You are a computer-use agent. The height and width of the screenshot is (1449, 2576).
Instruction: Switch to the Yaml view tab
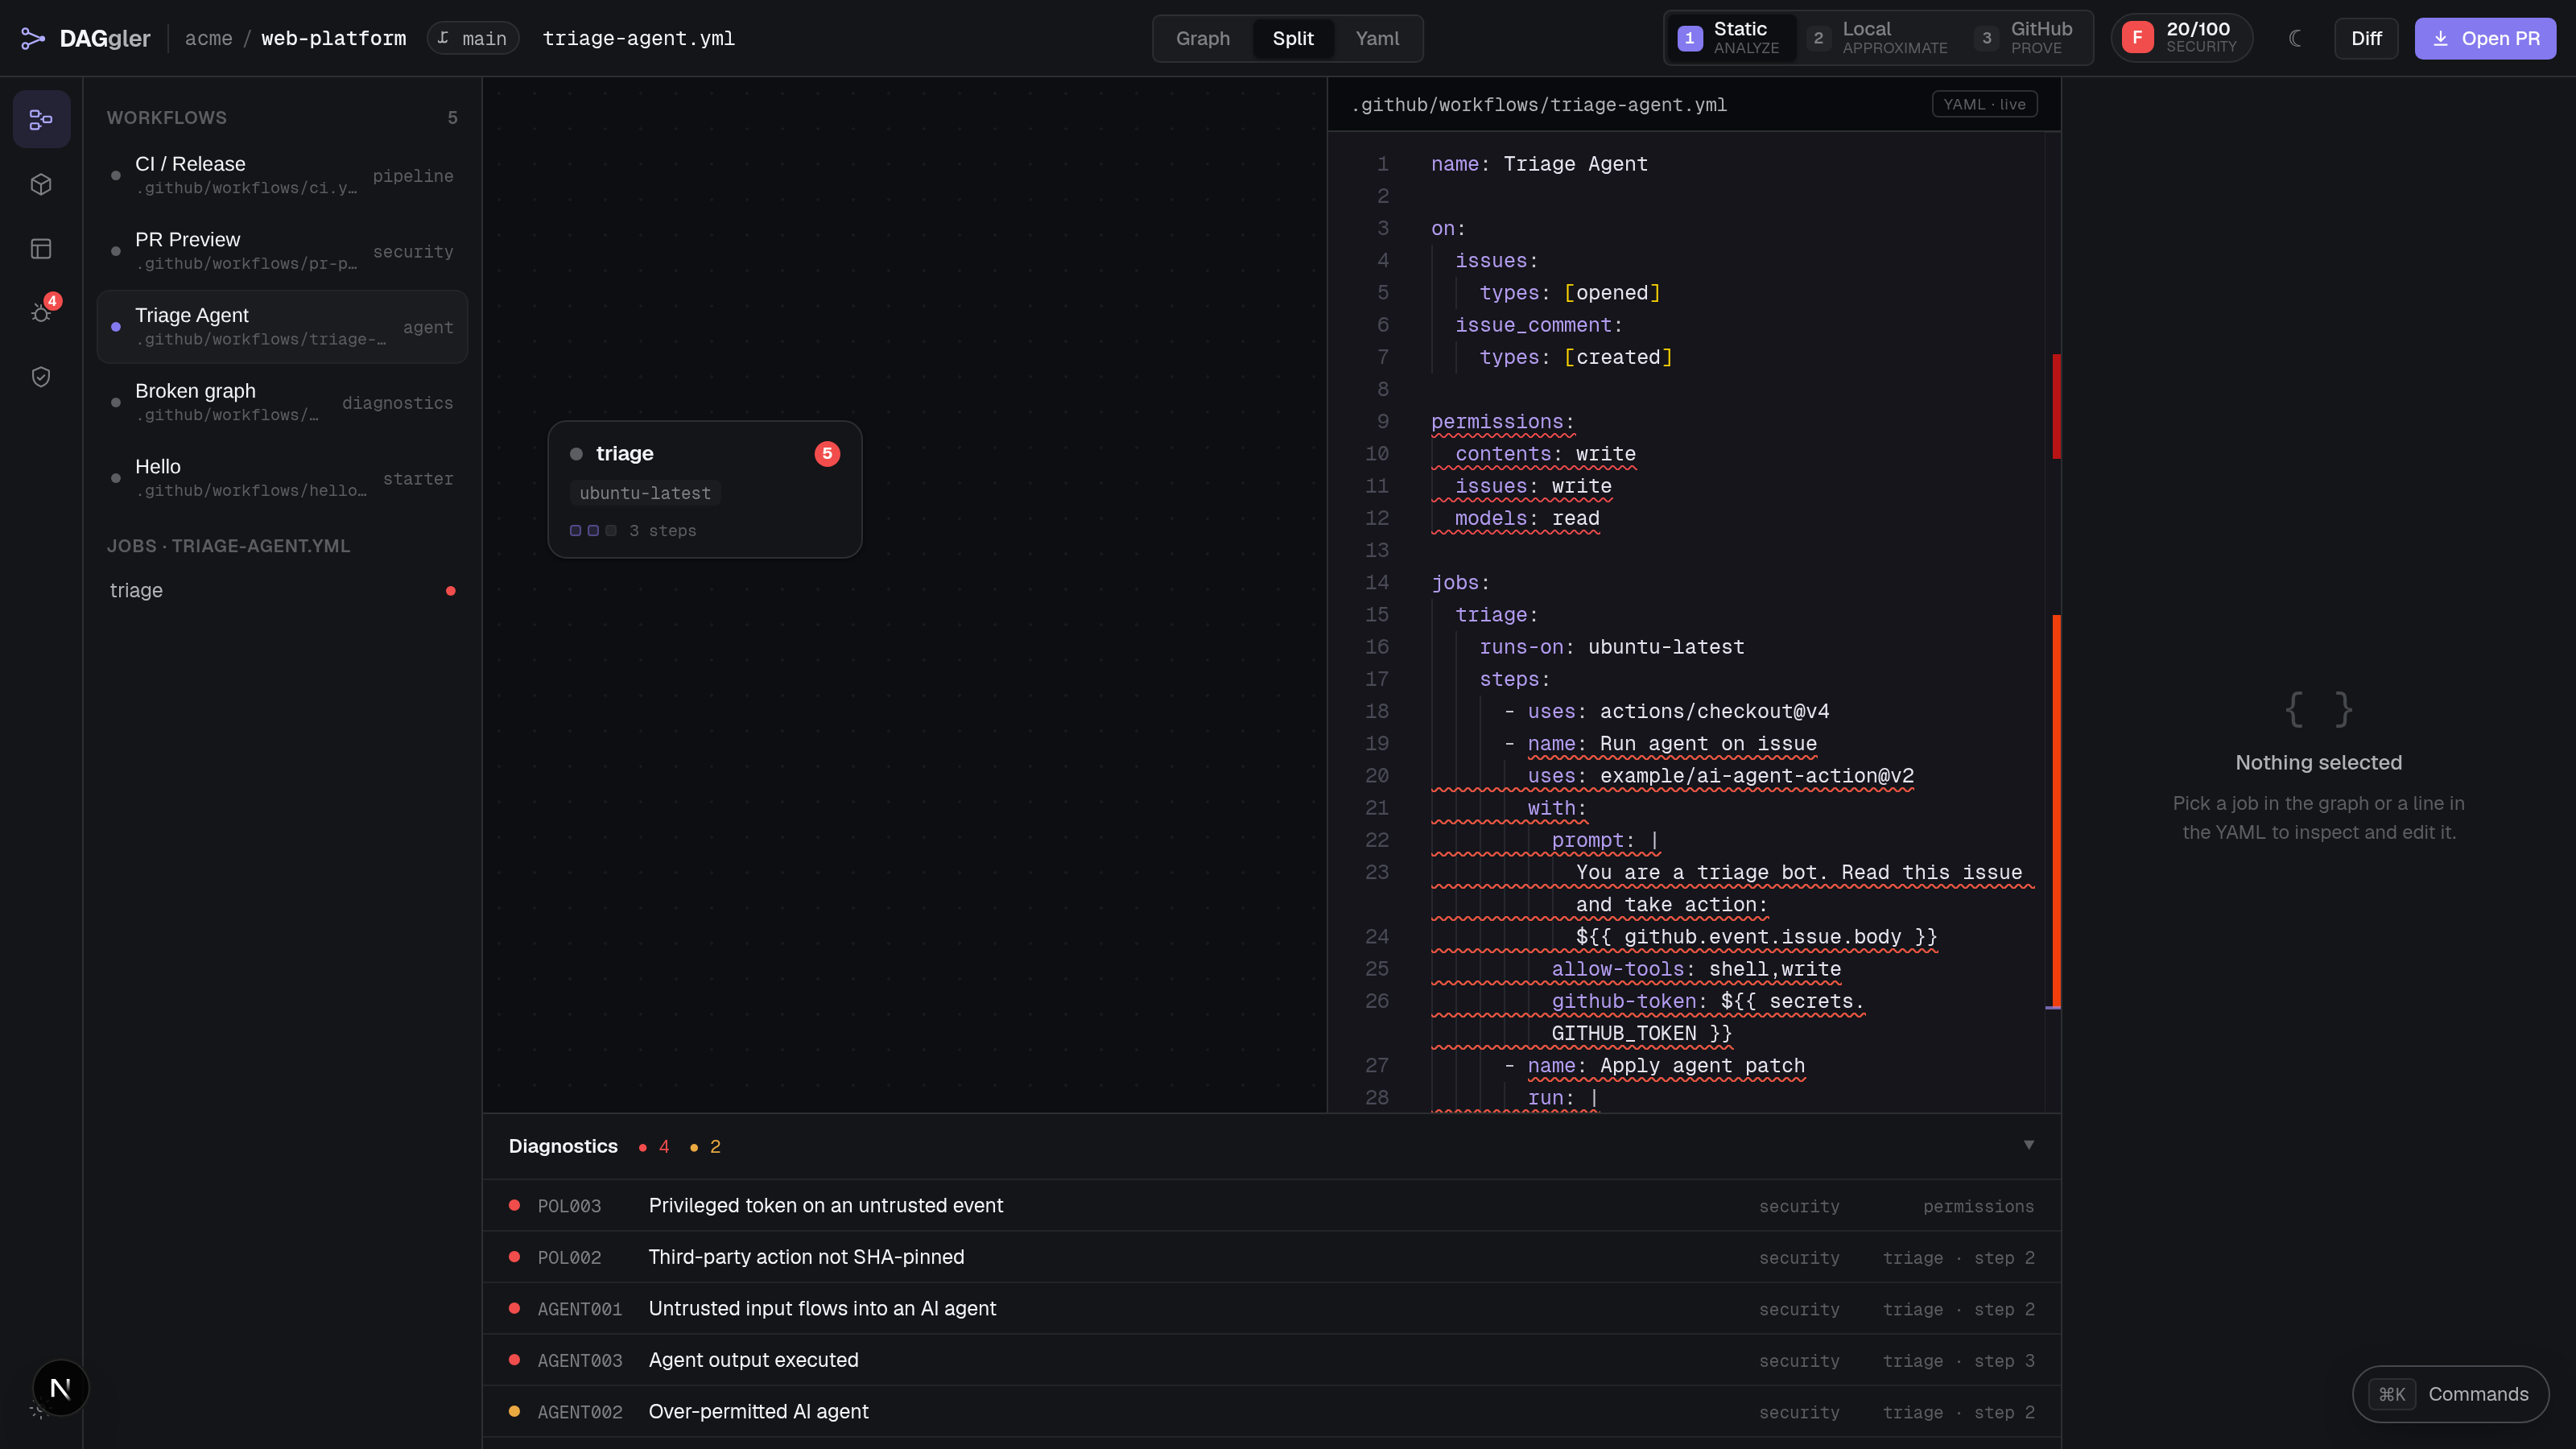(1377, 38)
